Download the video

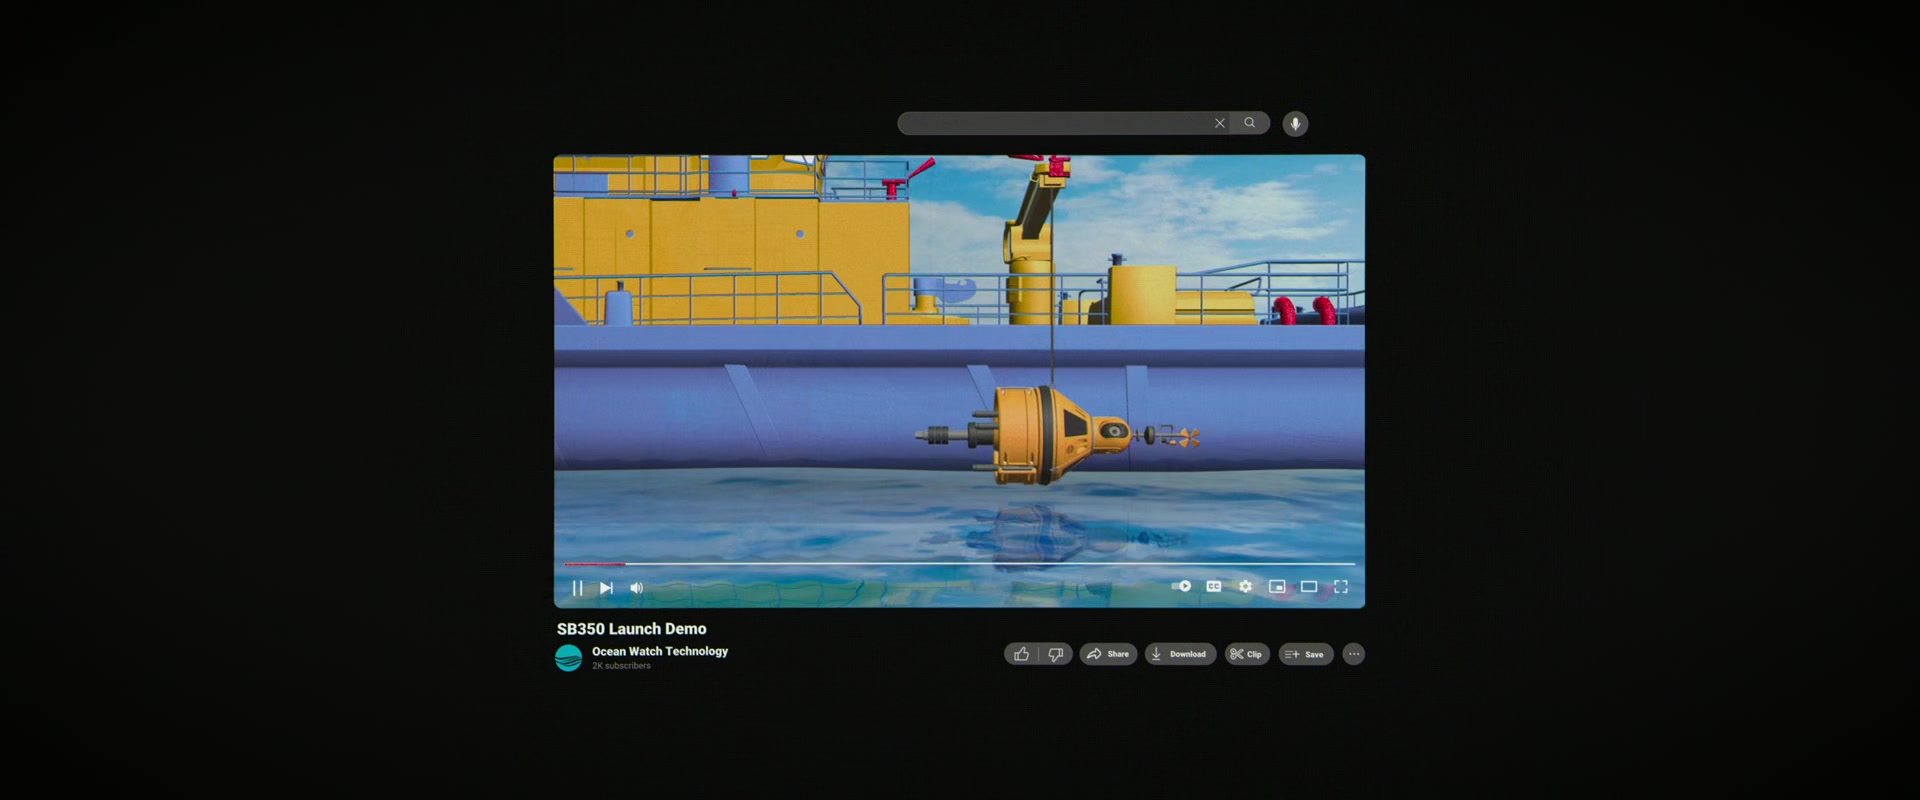coord(1180,654)
